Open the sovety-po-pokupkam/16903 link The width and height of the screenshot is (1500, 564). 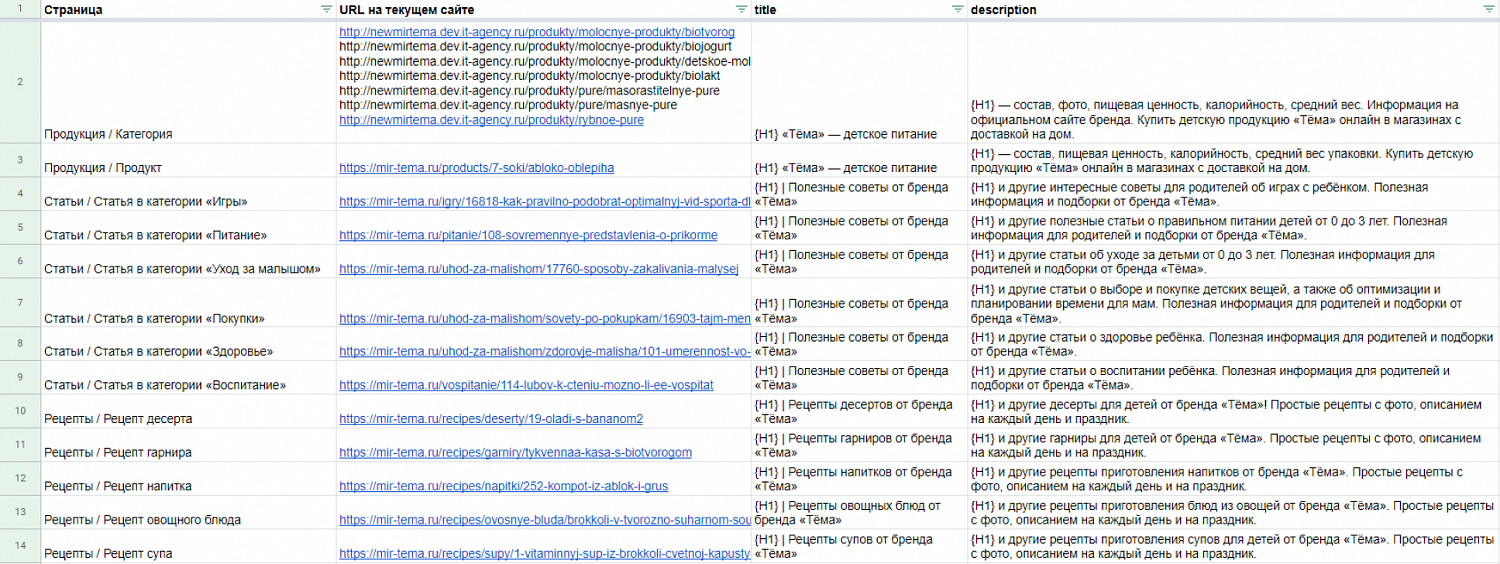point(545,319)
